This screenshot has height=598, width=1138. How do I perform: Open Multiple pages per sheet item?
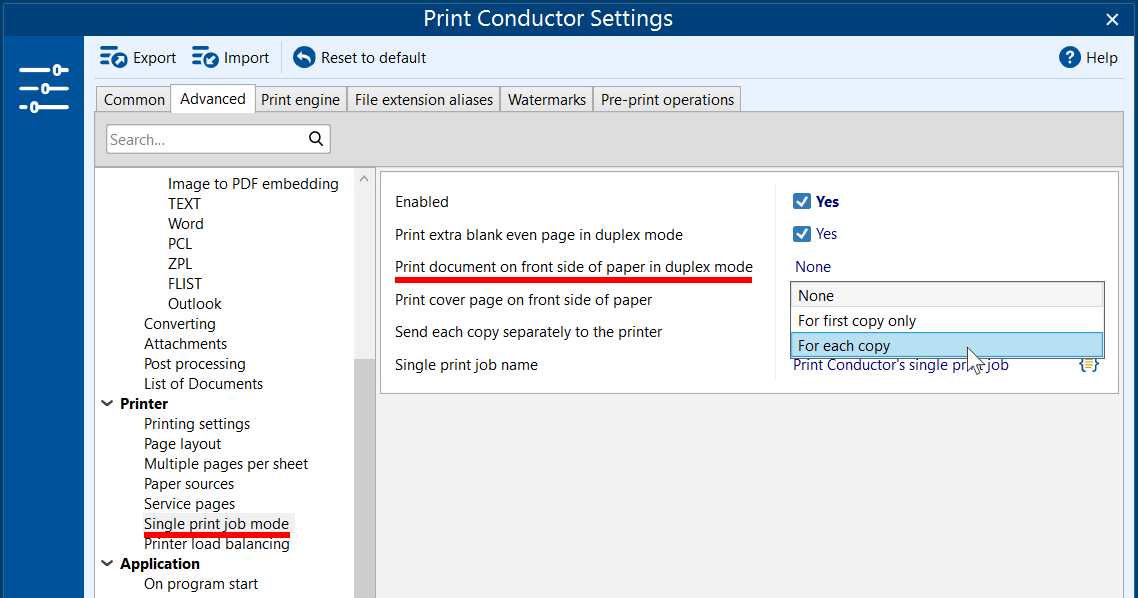click(226, 464)
